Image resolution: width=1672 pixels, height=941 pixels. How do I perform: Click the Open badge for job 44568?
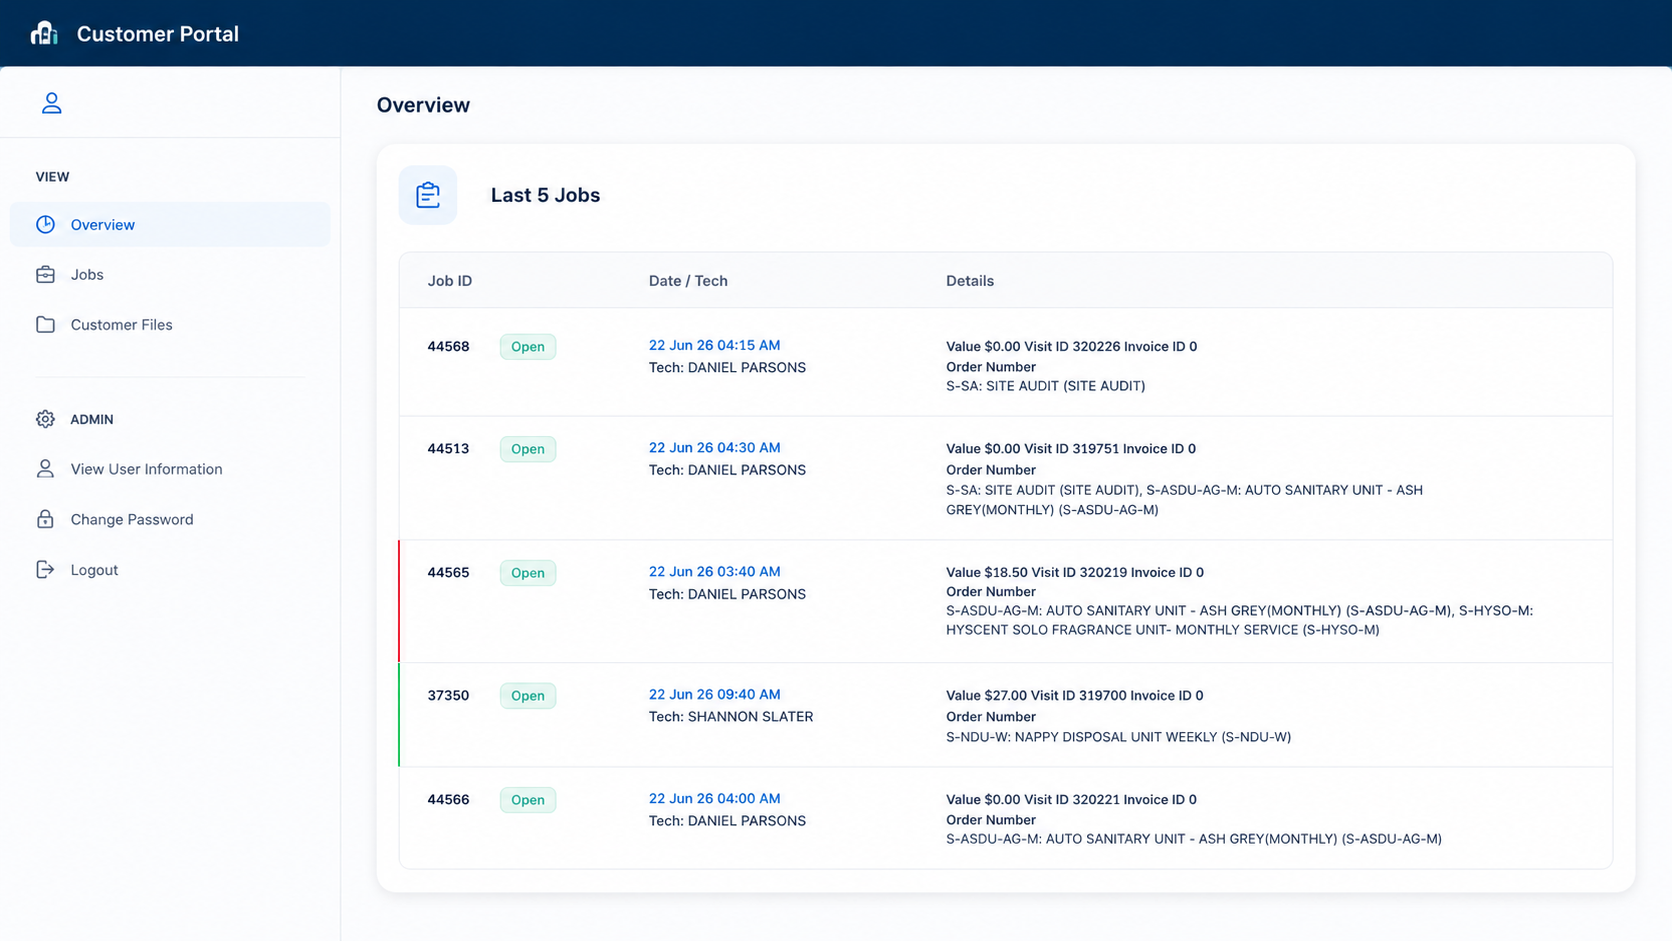pos(528,347)
